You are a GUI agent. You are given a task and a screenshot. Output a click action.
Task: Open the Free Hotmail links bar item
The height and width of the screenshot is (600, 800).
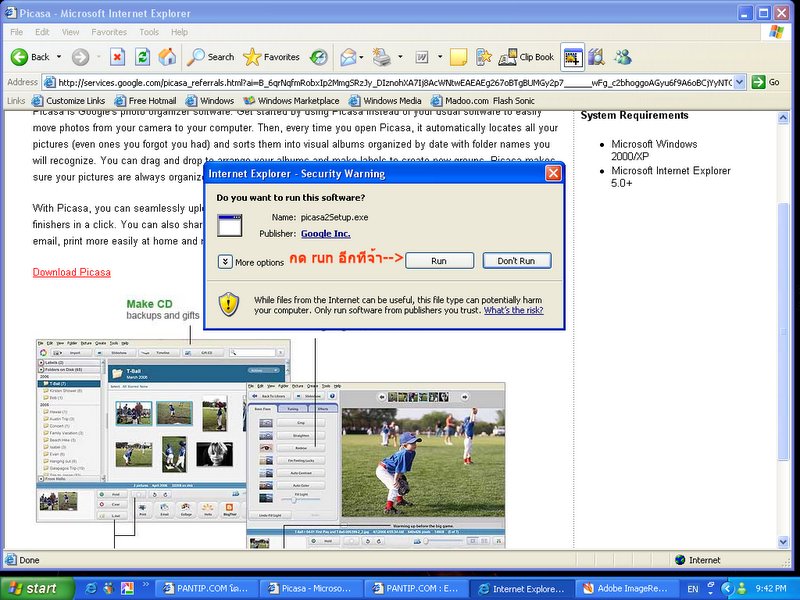145,101
